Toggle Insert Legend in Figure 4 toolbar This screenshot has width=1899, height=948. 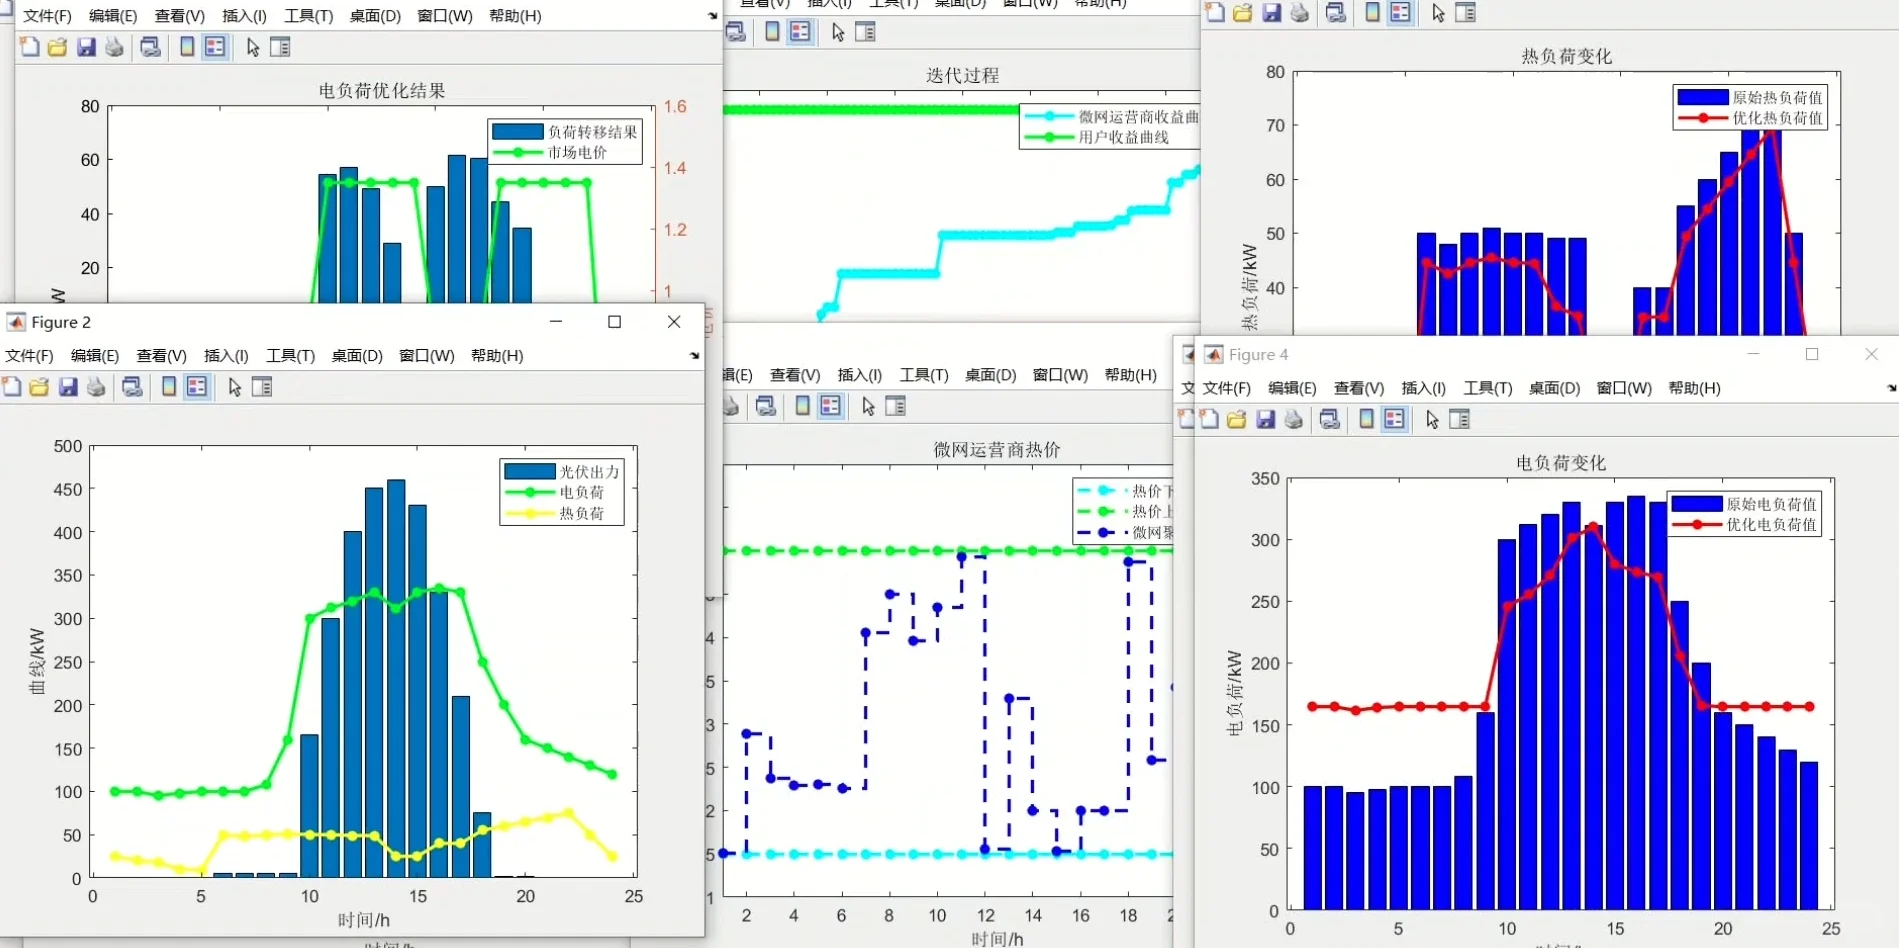click(x=1395, y=420)
